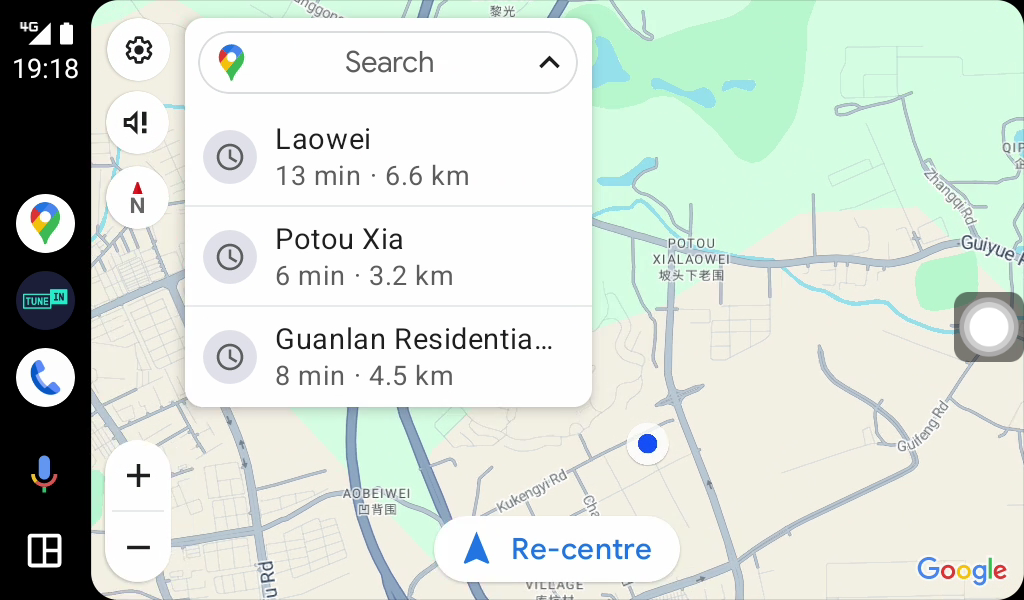Zoom in with the plus button

[138, 476]
